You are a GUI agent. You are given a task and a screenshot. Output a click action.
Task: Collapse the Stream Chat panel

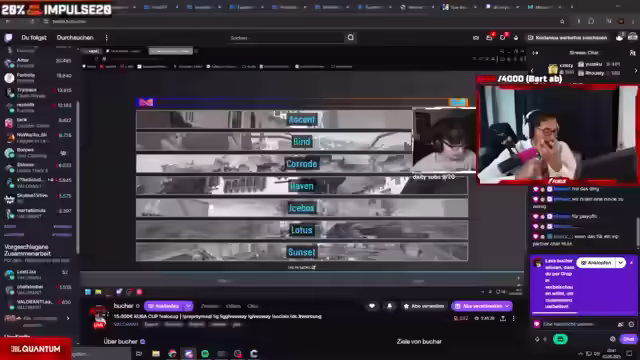click(536, 53)
